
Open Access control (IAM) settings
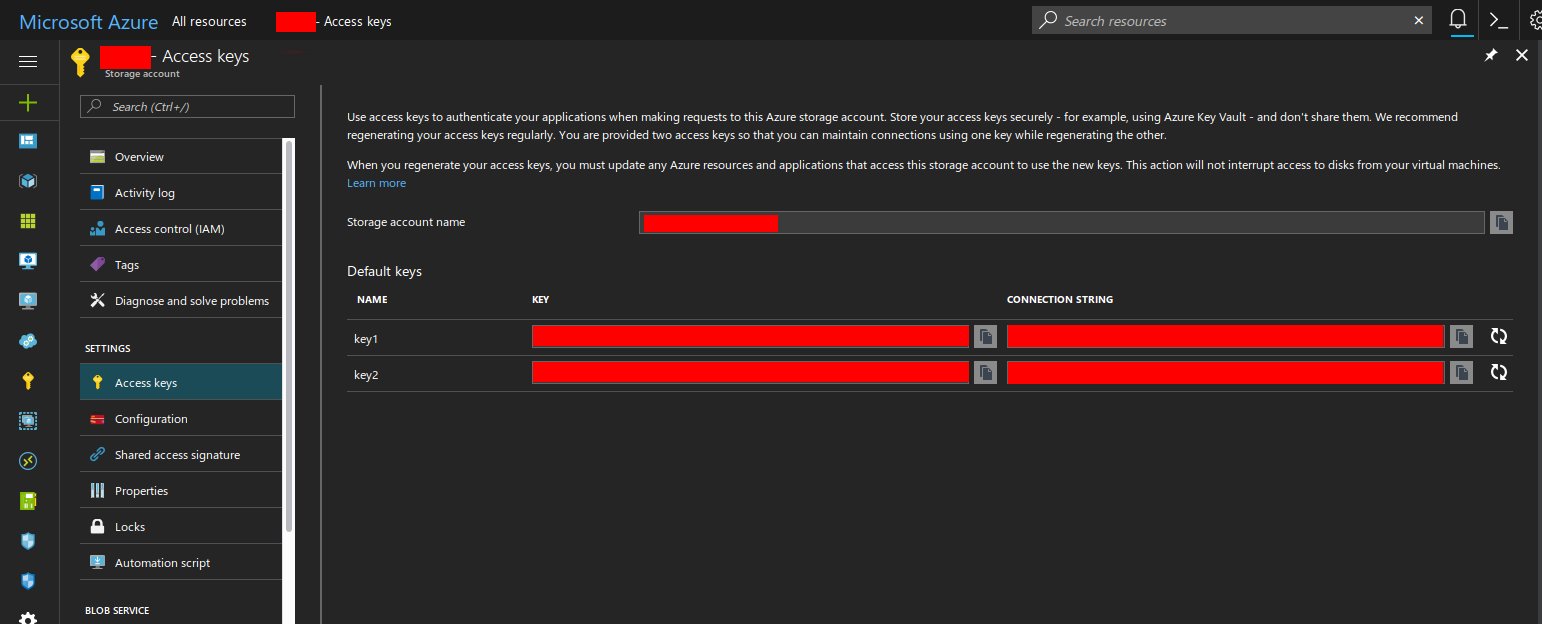[168, 228]
